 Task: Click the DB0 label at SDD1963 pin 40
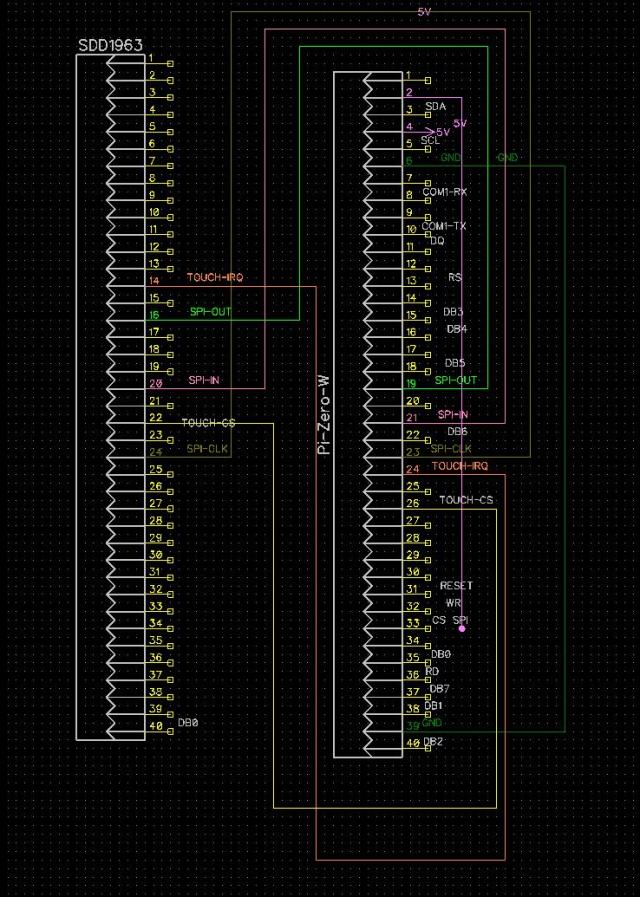tap(188, 722)
